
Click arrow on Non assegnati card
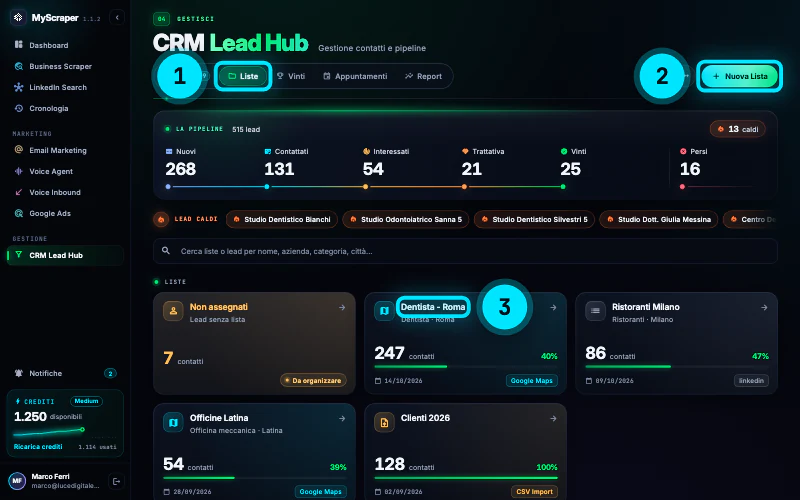click(342, 307)
